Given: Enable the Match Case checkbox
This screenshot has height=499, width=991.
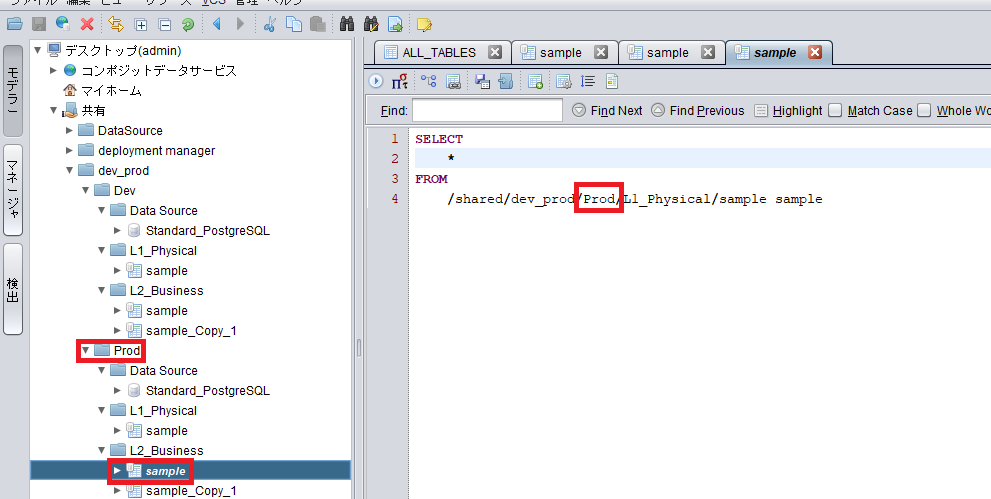Looking at the screenshot, I should click(x=836, y=111).
